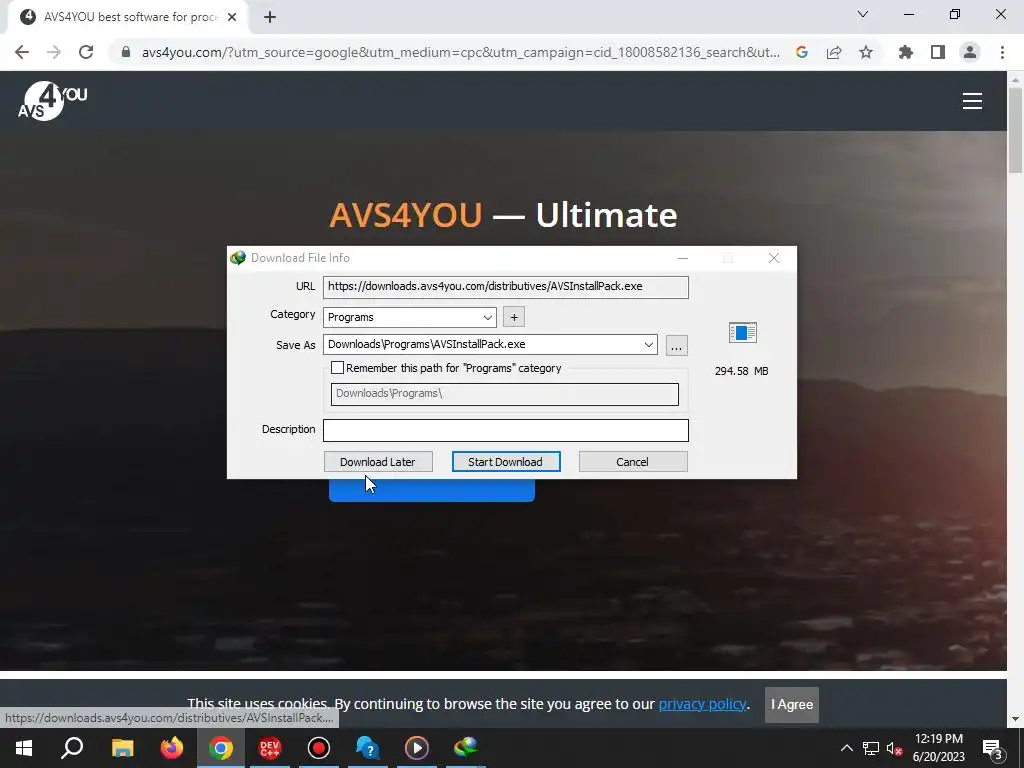Click the Start Download button
Viewport: 1024px width, 768px height.
[505, 462]
